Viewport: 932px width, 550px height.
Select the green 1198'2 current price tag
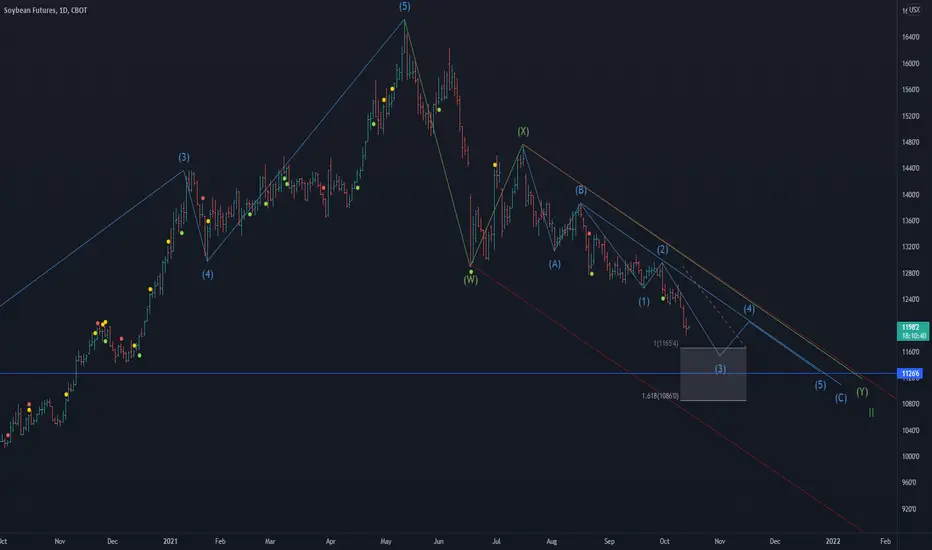(x=912, y=331)
